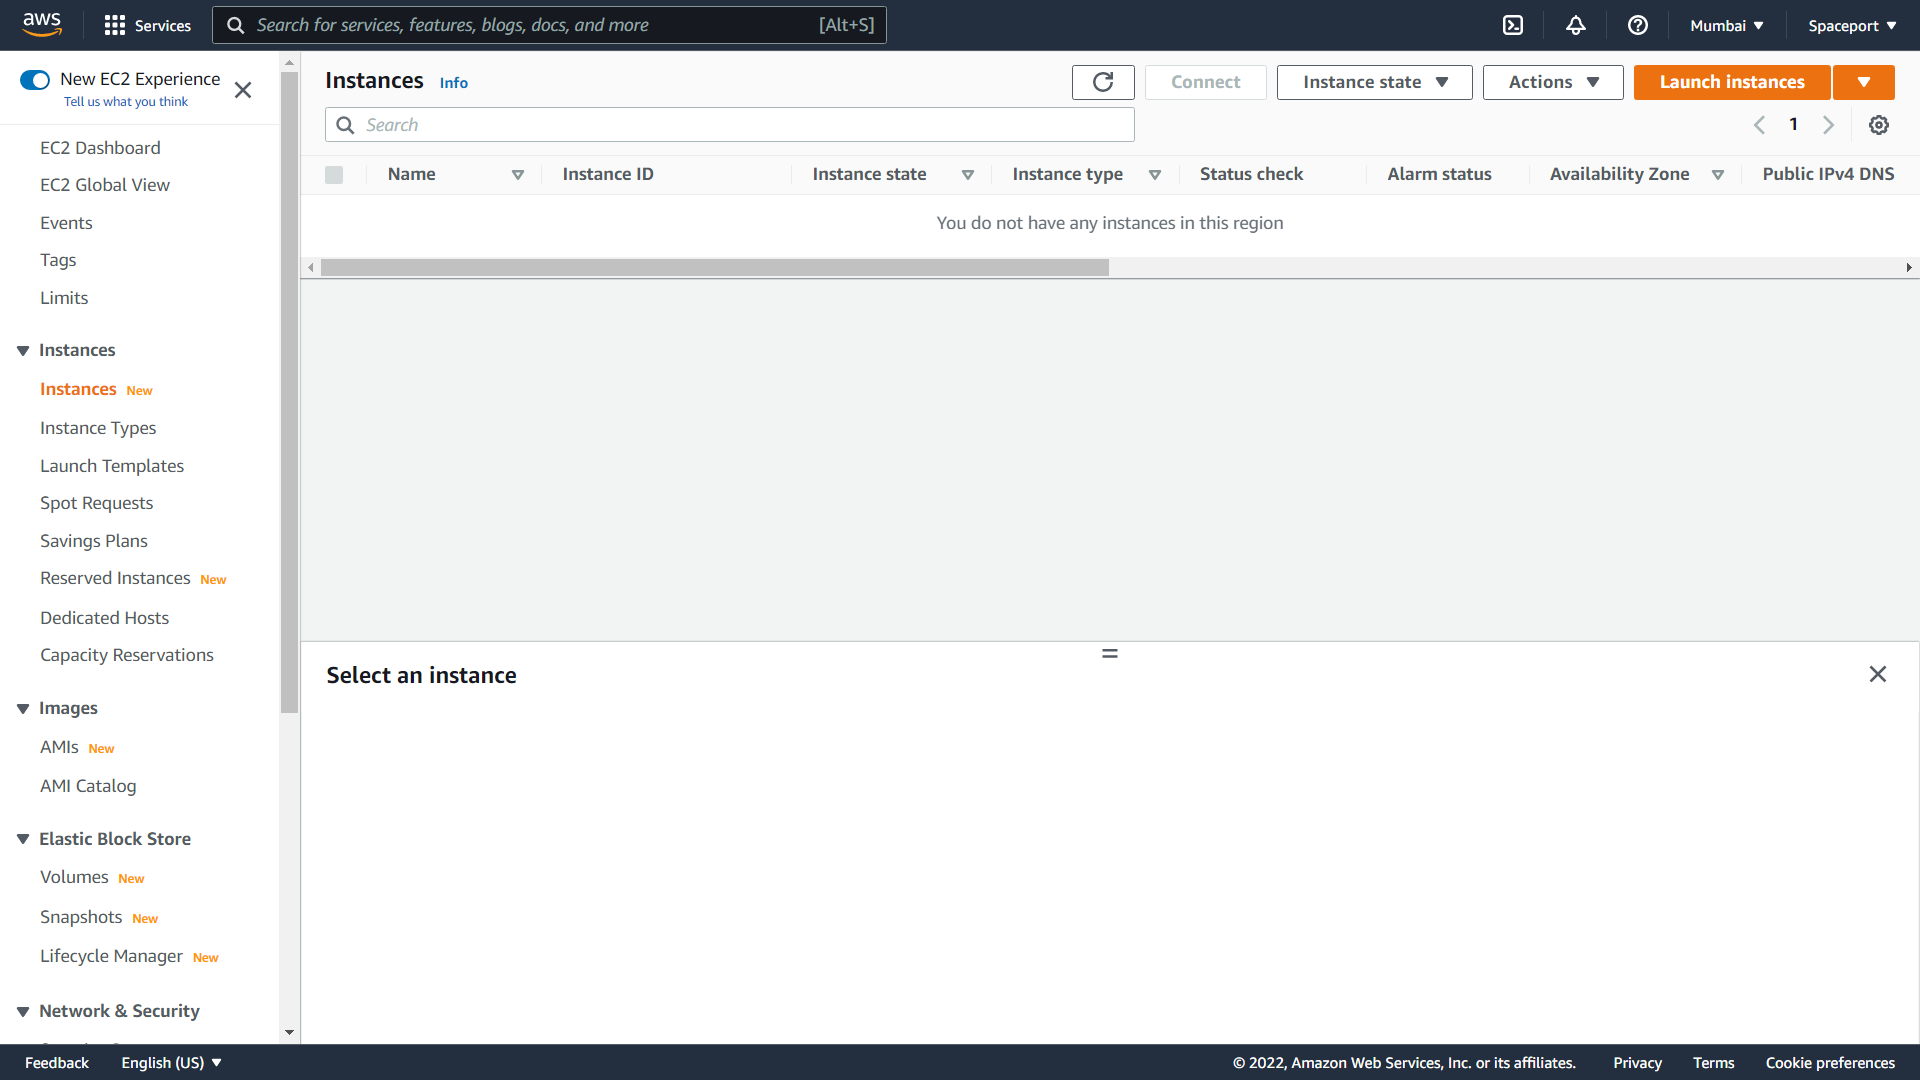1920x1080 pixels.
Task: Open Tags in the sidebar
Action: click(x=58, y=260)
